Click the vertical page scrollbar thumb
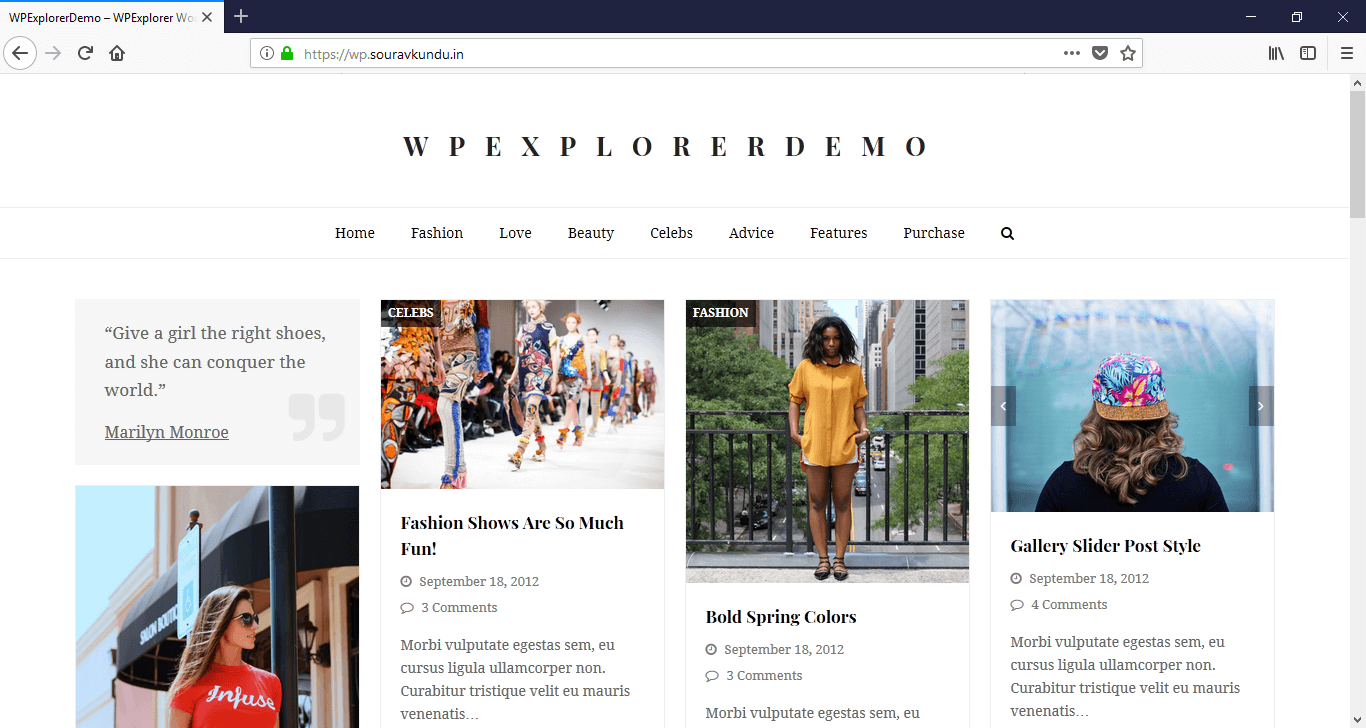This screenshot has width=1366, height=728. [1357, 153]
